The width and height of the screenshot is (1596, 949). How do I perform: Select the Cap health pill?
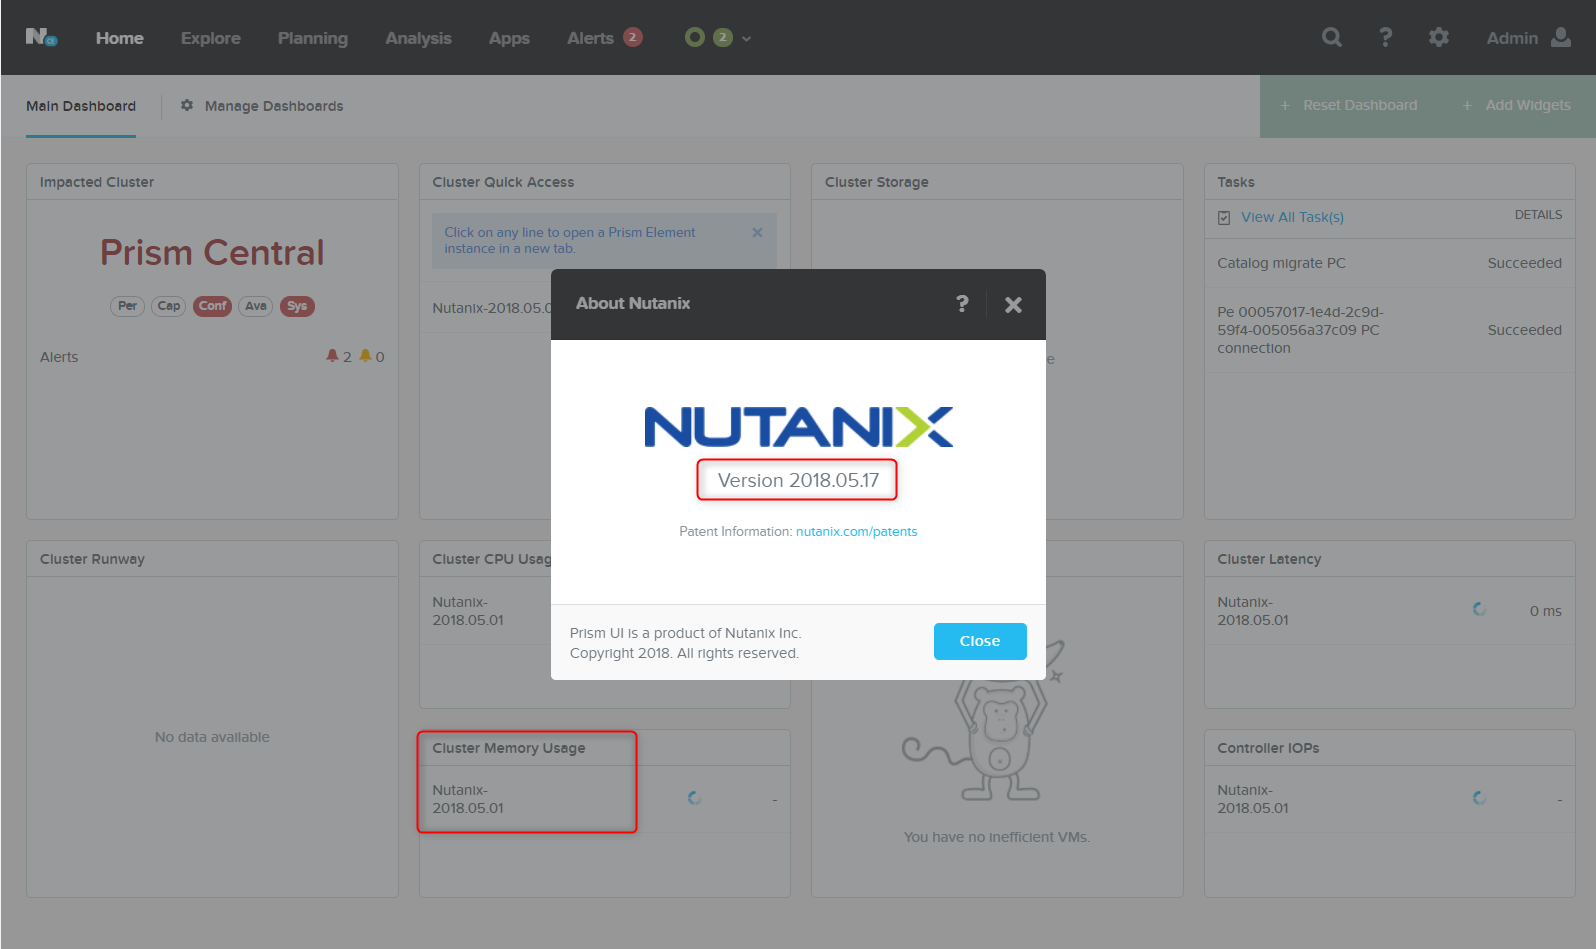point(169,306)
